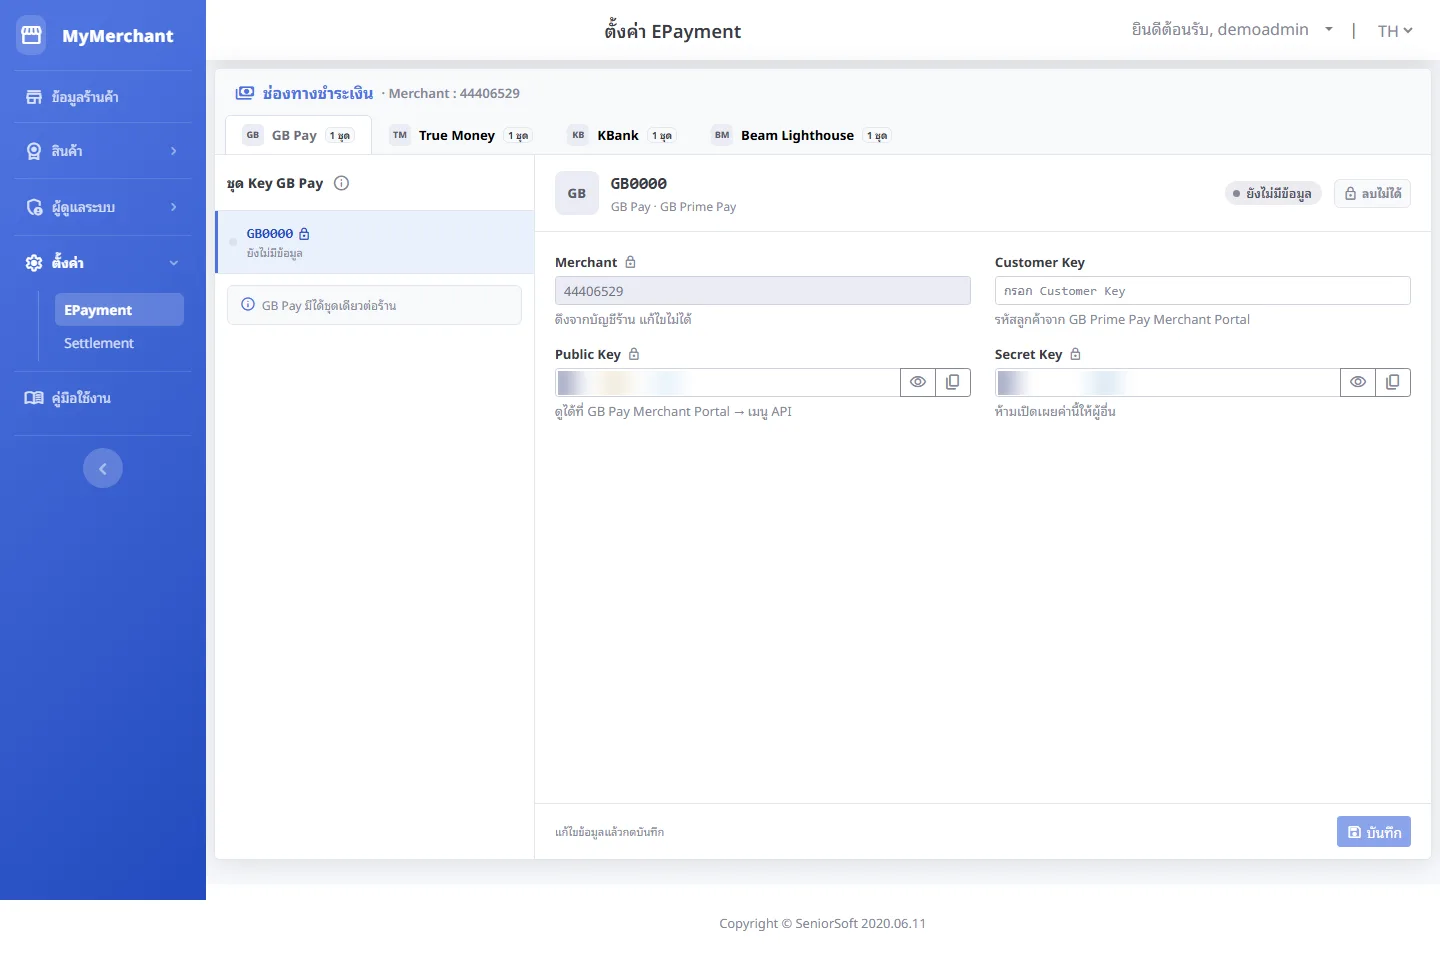
Task: Click the lock icon beside Secret Key label
Action: pos(1076,354)
